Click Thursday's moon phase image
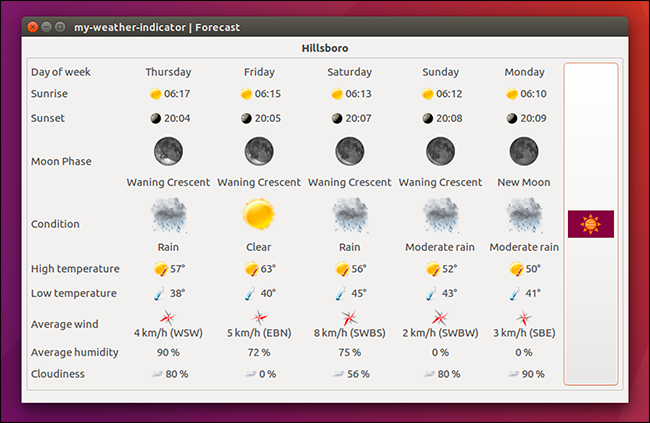650x423 pixels. pos(168,151)
